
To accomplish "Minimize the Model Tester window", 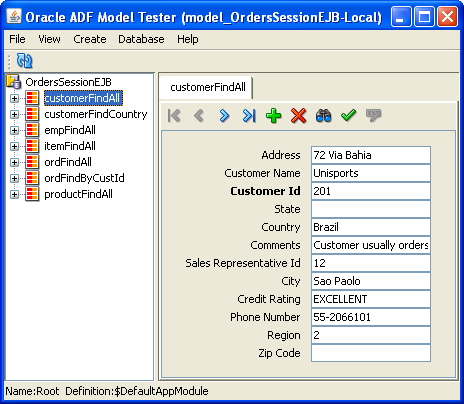I will pyautogui.click(x=401, y=17).
